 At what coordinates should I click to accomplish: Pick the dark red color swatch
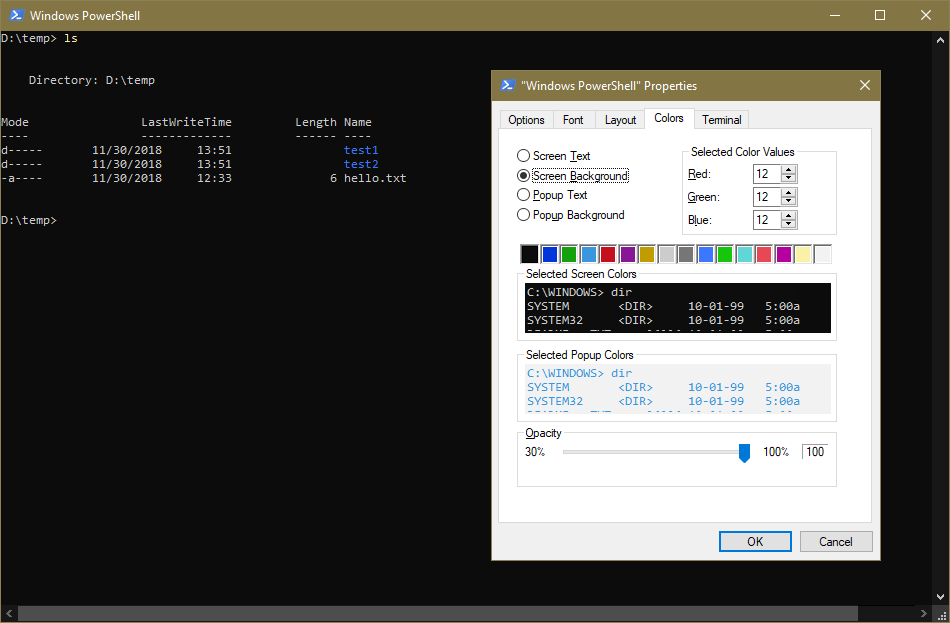608,254
